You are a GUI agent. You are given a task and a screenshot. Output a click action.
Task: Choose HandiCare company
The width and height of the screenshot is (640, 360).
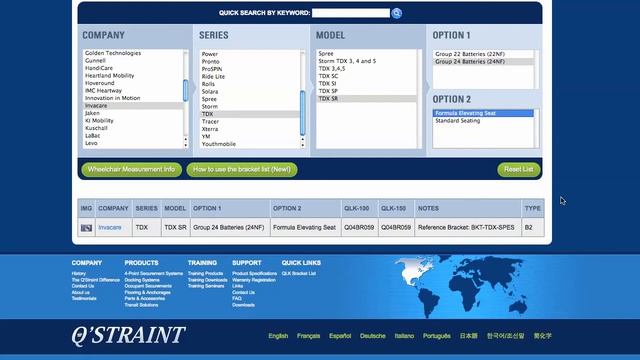(x=99, y=68)
